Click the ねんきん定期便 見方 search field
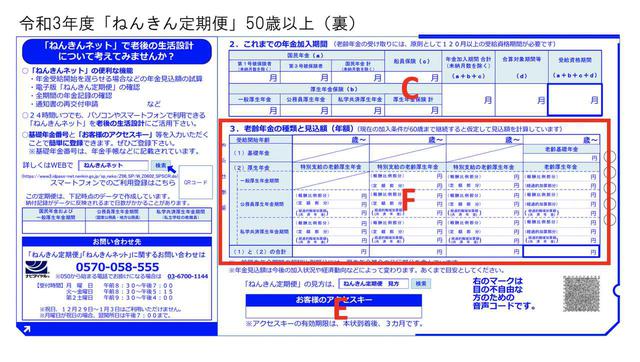 (373, 284)
